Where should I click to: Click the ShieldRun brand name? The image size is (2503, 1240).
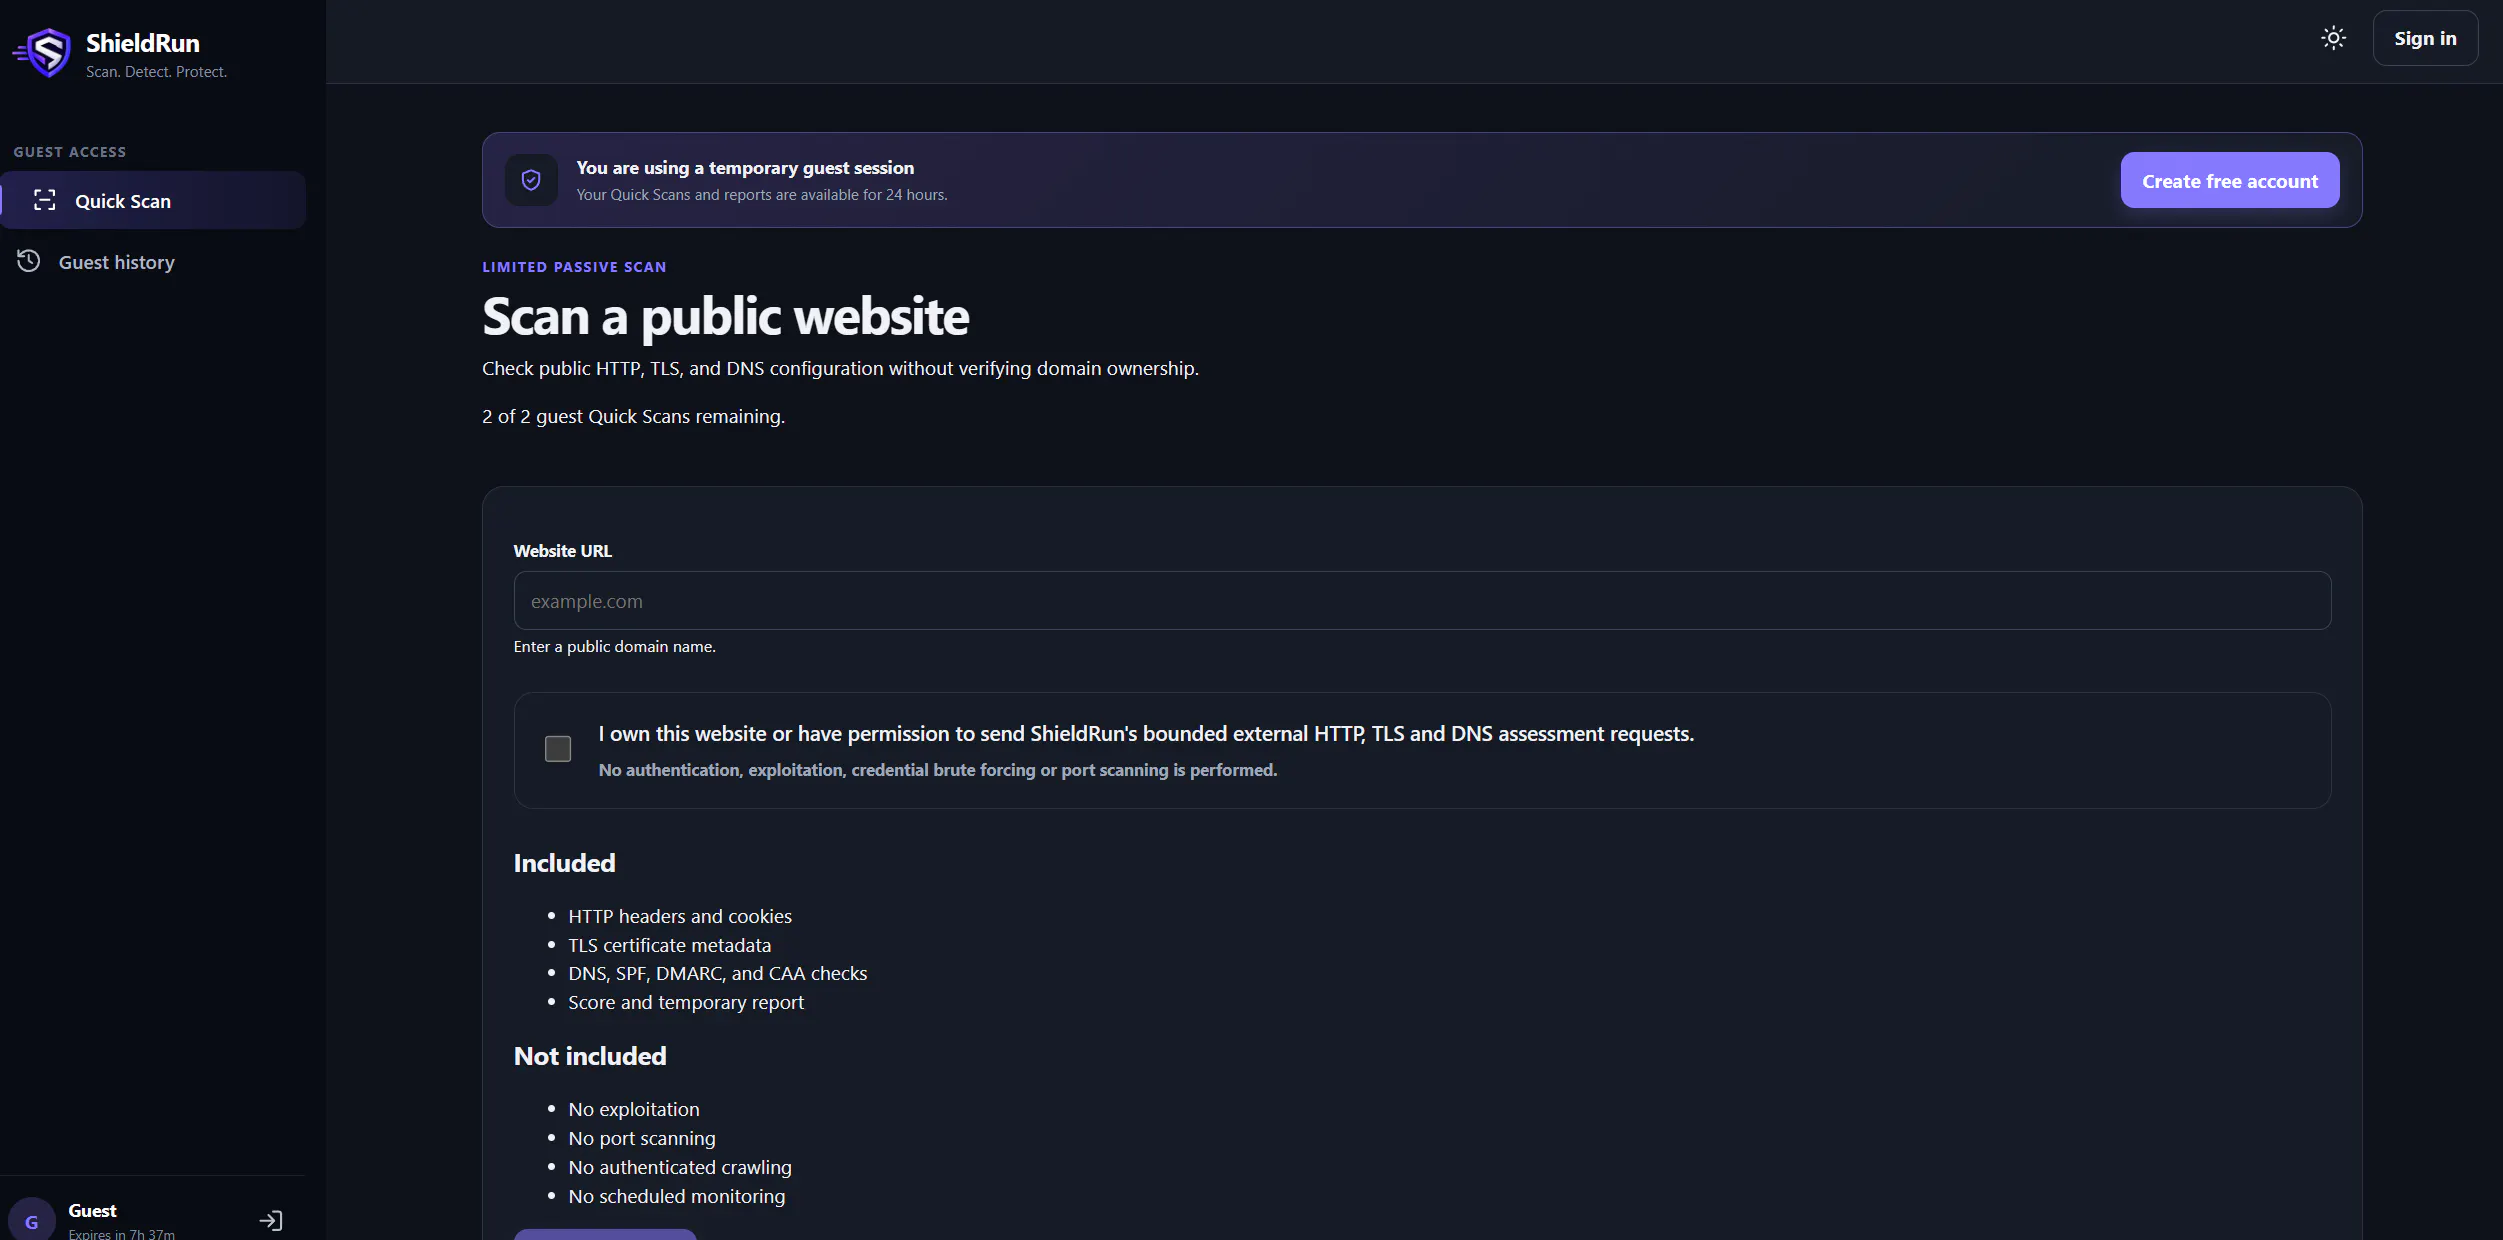pos(143,43)
